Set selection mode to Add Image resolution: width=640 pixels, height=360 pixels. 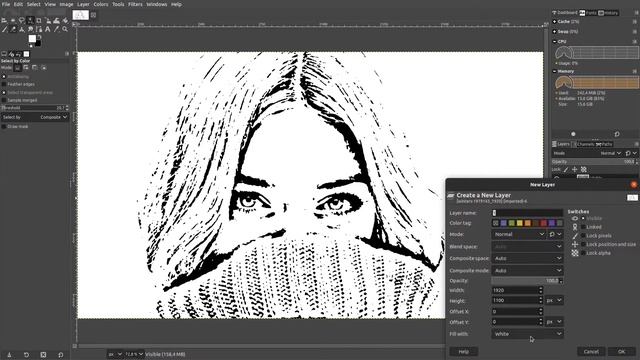pos(26,68)
